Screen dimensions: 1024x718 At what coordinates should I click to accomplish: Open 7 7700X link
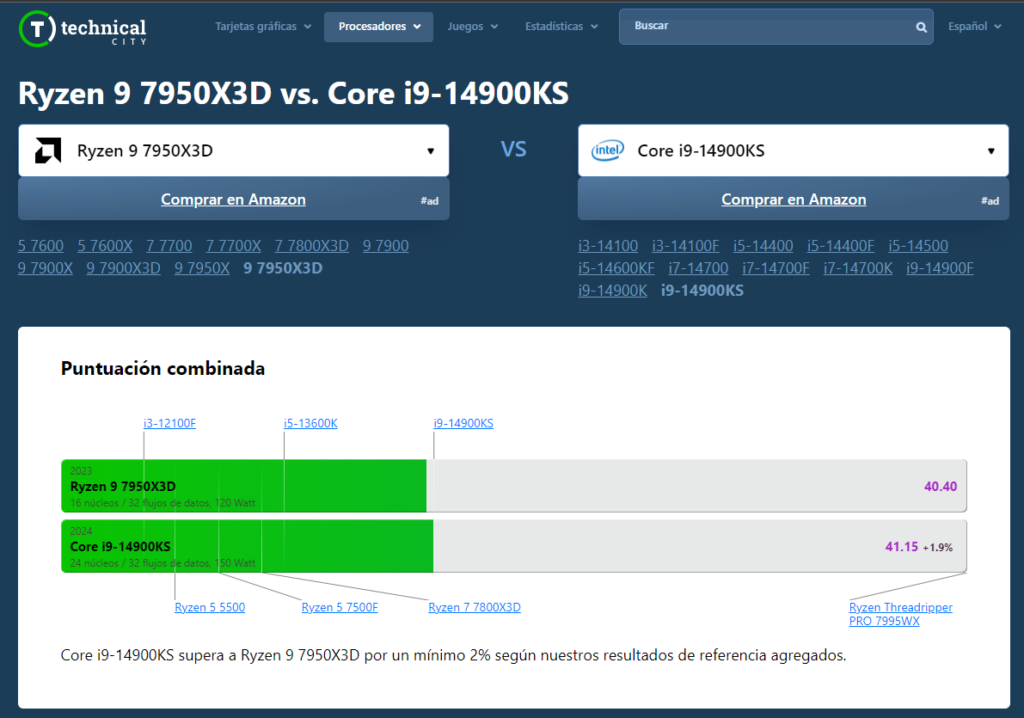click(233, 246)
